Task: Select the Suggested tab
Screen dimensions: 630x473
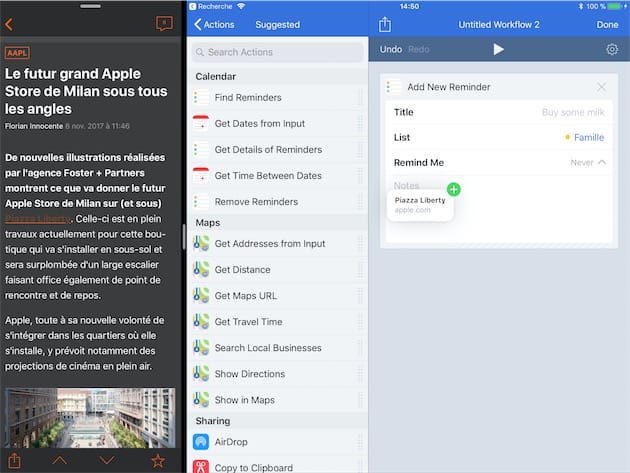Action: click(278, 25)
